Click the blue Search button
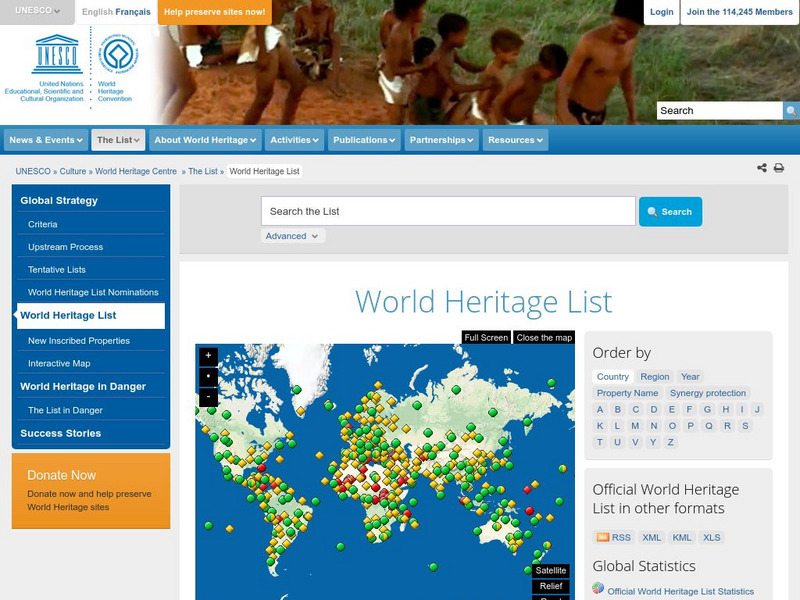Screen dimensions: 800x600 [670, 211]
